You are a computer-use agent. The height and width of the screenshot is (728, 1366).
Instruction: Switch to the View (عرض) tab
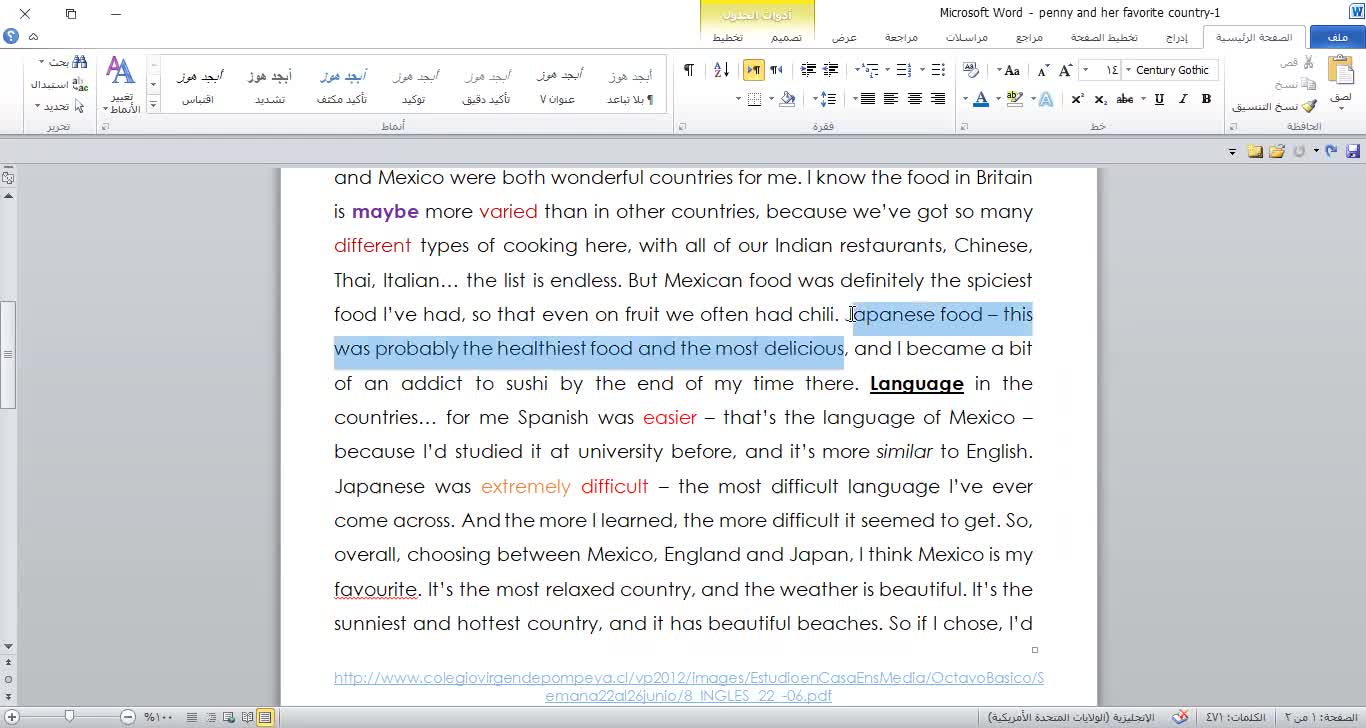click(844, 37)
